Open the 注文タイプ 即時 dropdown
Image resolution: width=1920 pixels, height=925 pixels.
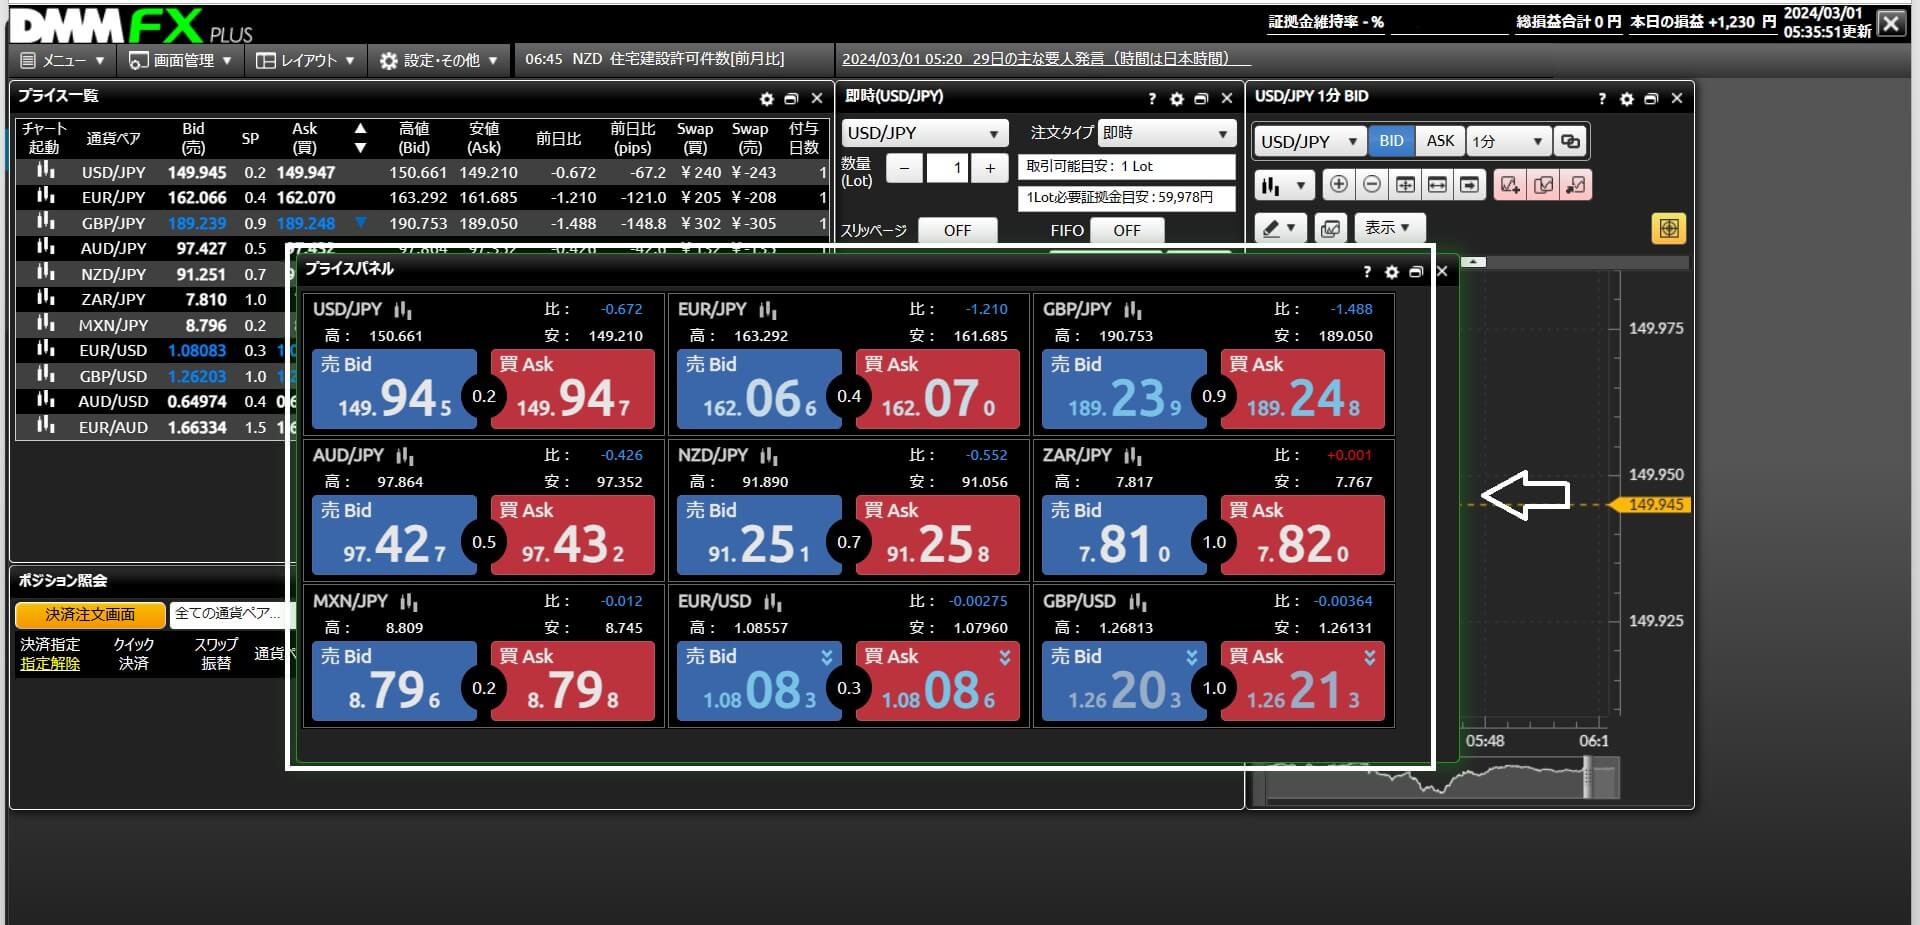coord(1166,133)
